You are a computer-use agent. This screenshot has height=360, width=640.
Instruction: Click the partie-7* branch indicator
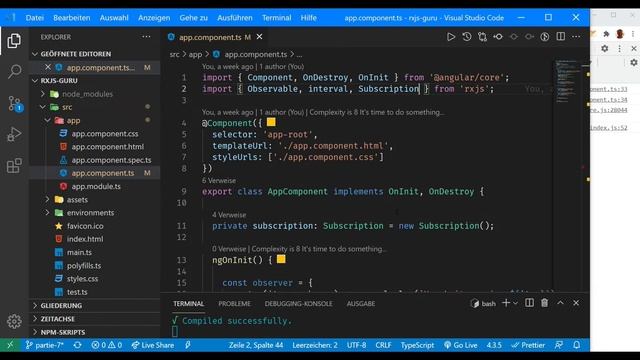[44, 345]
